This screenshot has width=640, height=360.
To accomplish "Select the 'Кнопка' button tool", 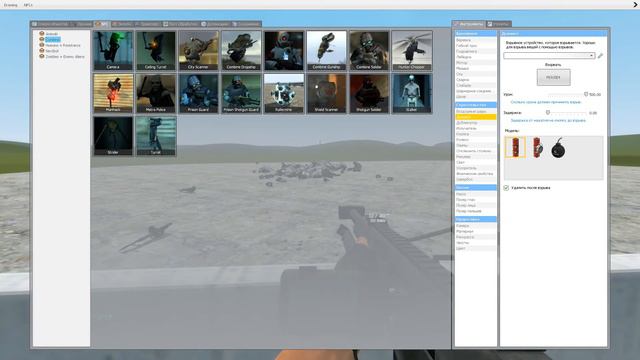I will pyautogui.click(x=476, y=134).
